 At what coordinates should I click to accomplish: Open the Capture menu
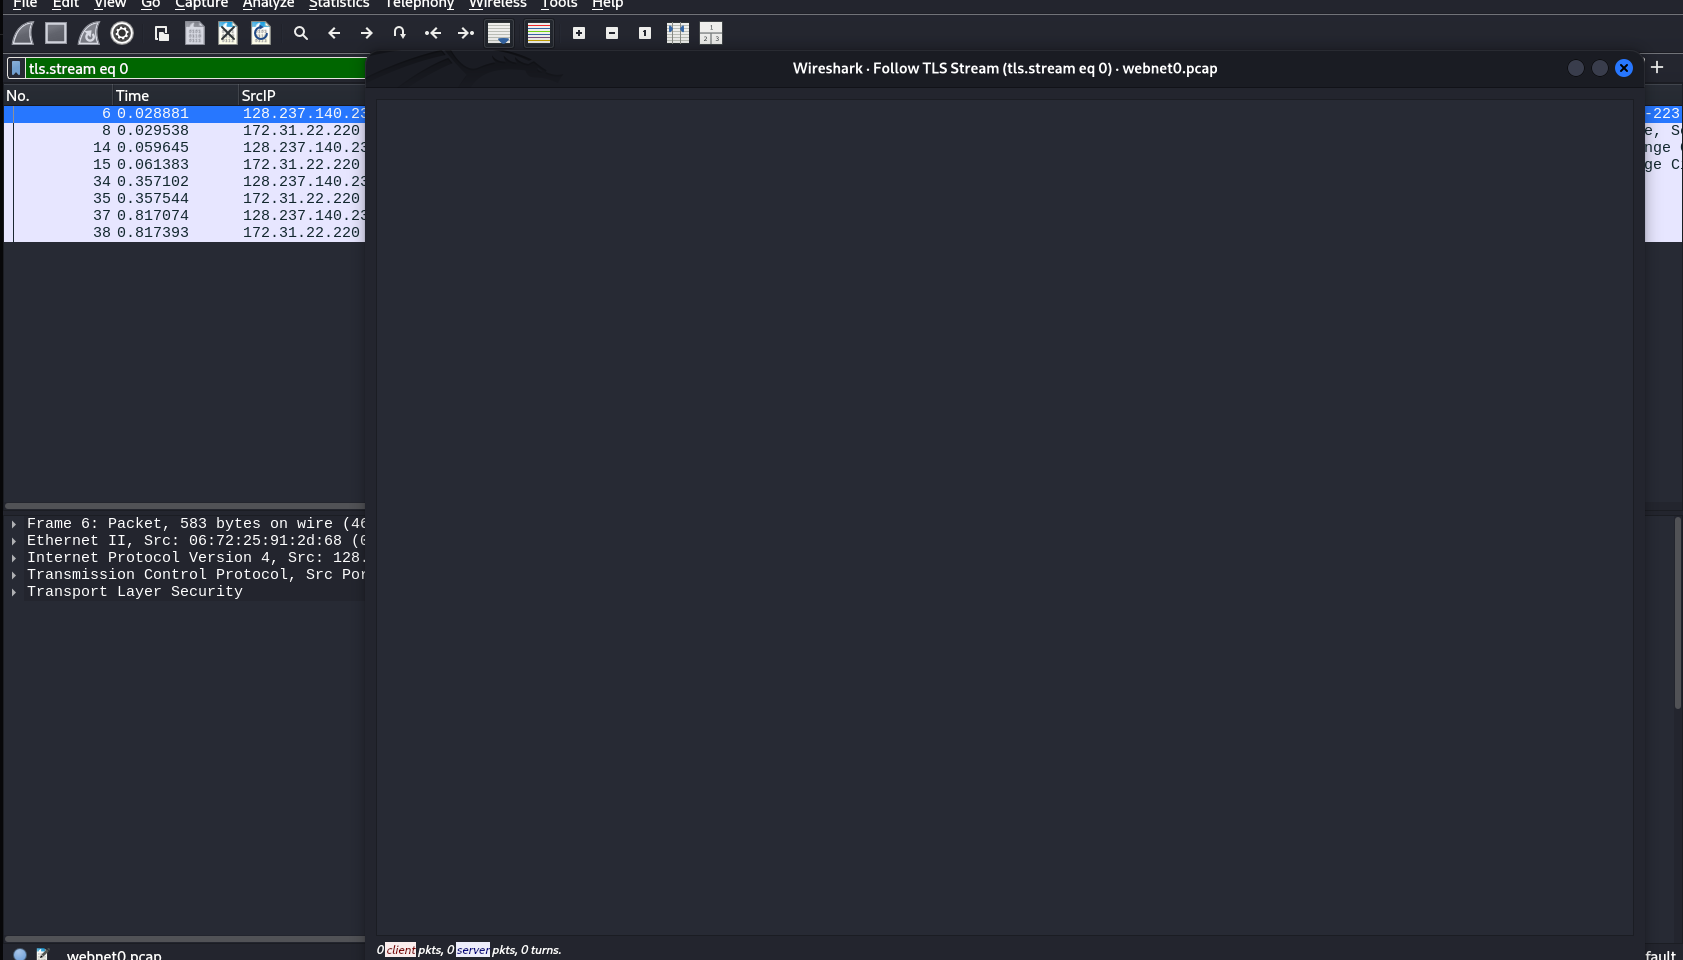tap(201, 4)
